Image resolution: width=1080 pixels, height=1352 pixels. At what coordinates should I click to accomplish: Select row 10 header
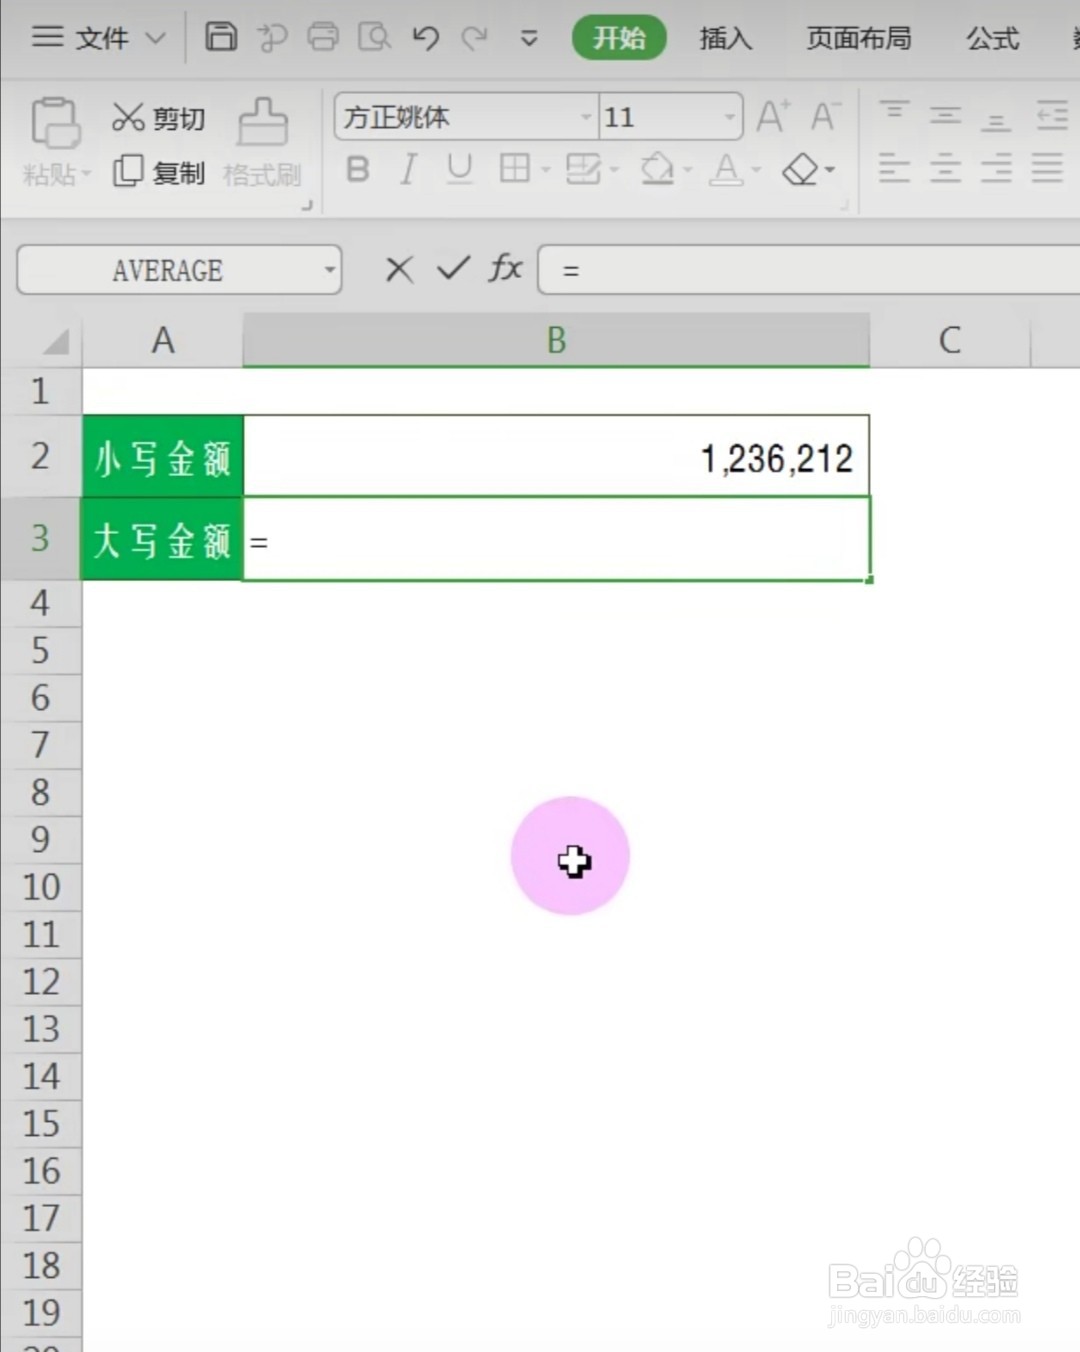[x=40, y=887]
